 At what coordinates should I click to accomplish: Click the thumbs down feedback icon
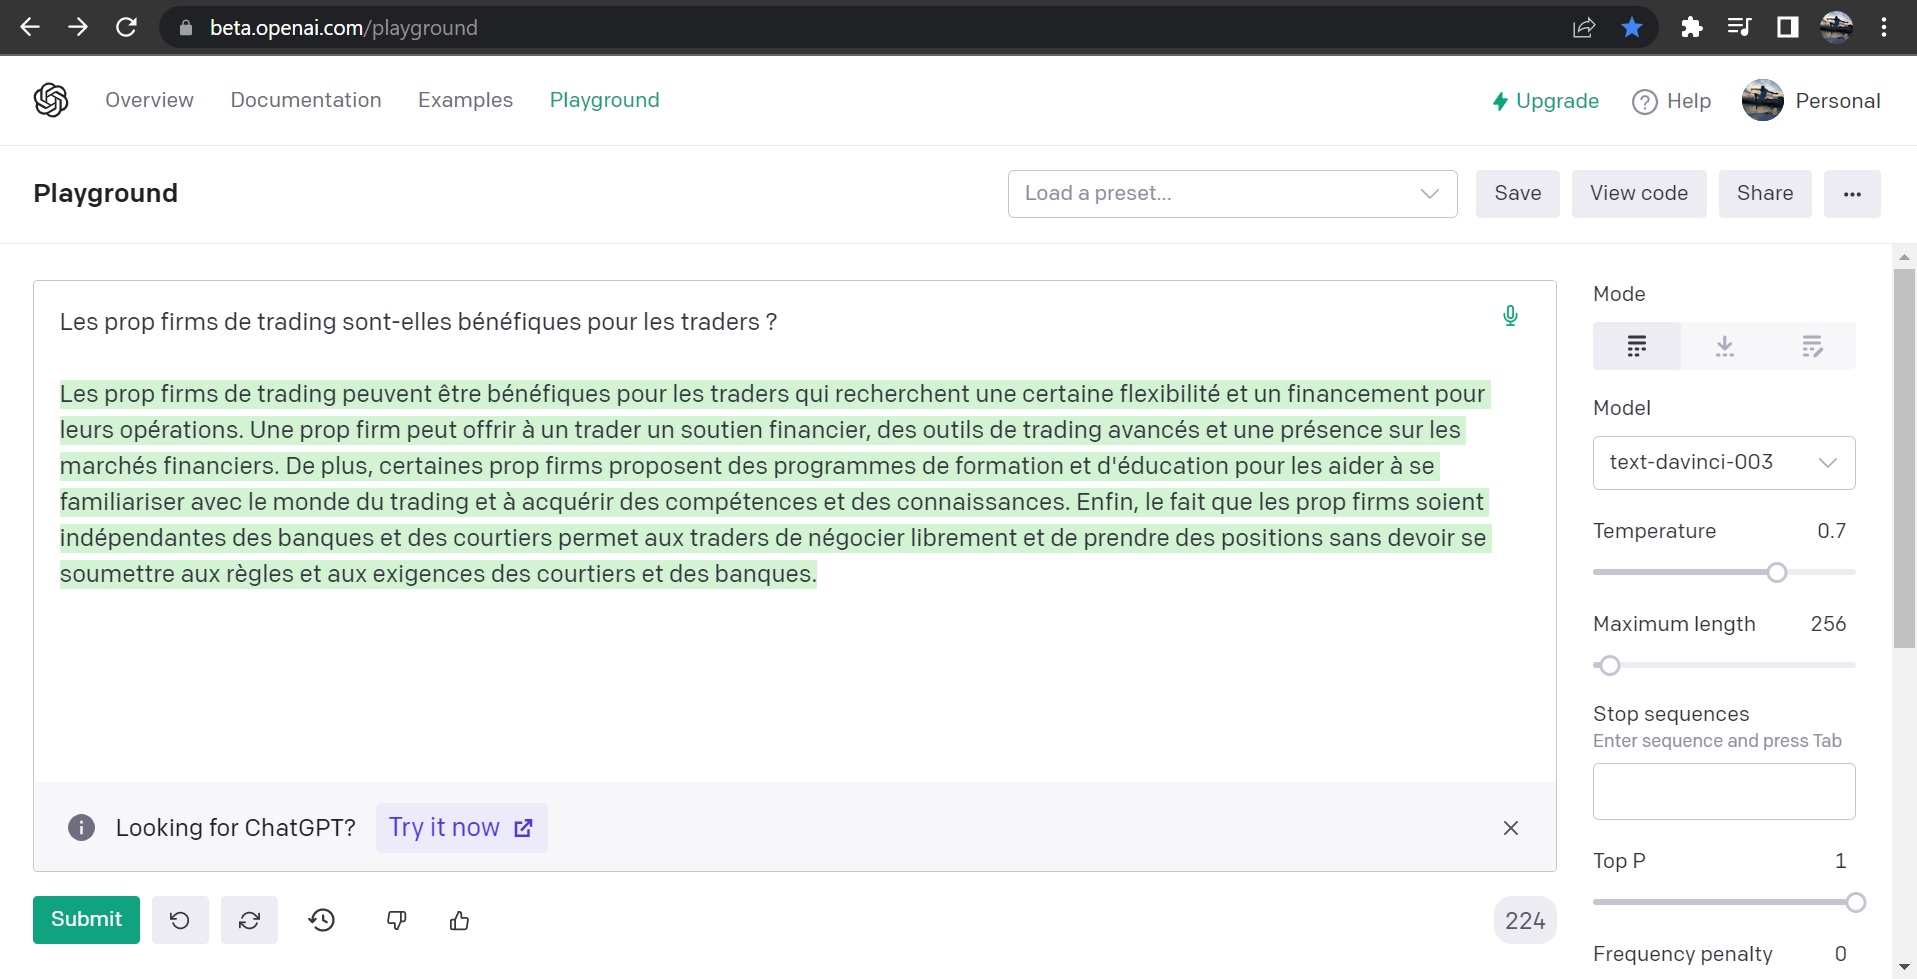pyautogui.click(x=396, y=920)
